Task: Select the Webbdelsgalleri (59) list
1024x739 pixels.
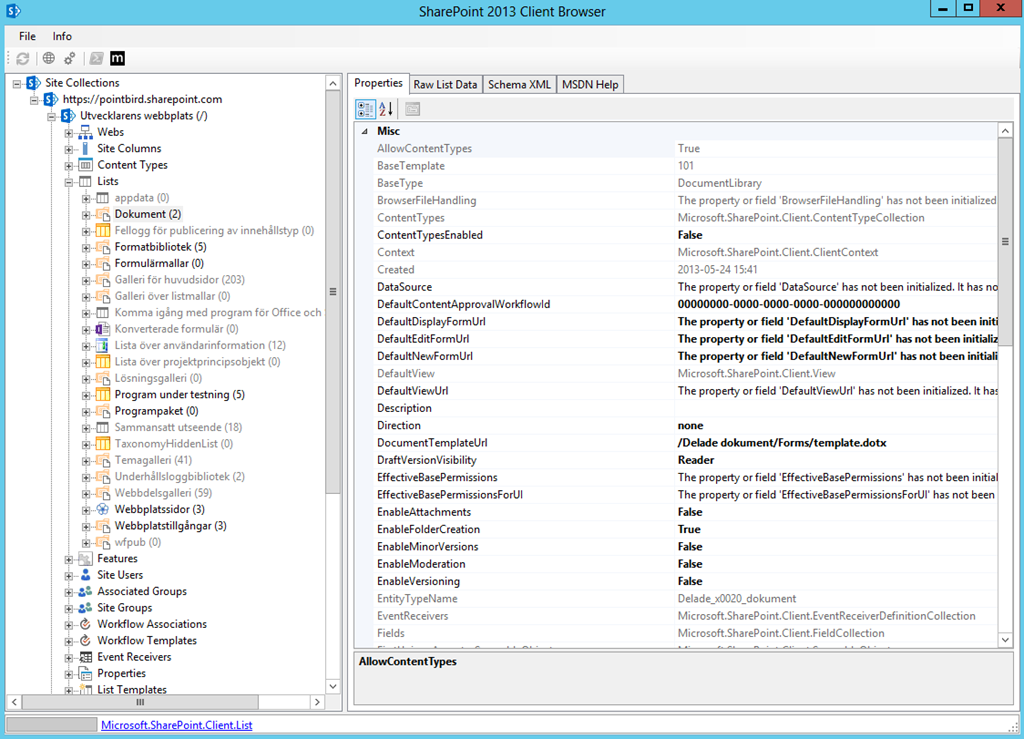Action: 163,493
